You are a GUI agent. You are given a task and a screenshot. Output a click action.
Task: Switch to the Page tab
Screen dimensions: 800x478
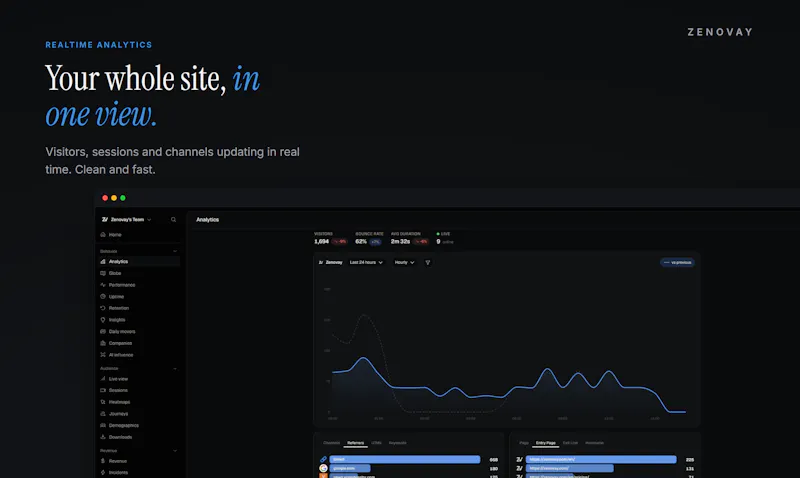point(524,443)
